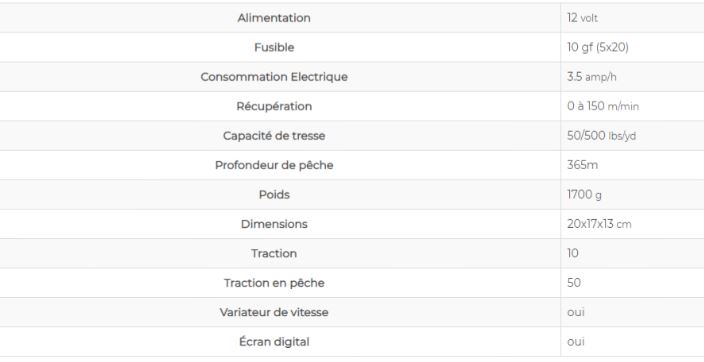
Task: Click the Dimensions label
Action: click(x=274, y=224)
